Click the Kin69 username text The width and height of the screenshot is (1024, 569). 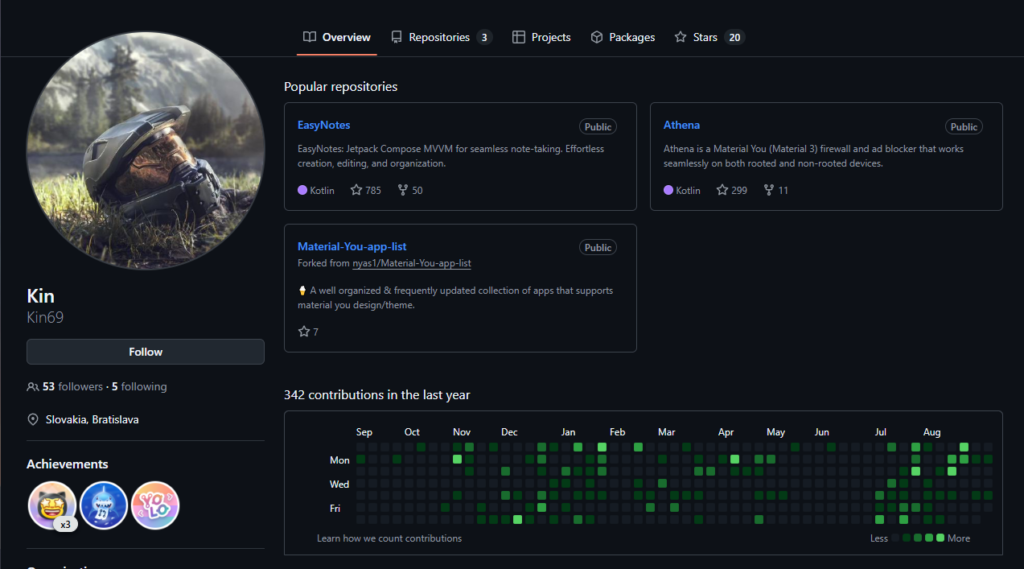[45, 317]
